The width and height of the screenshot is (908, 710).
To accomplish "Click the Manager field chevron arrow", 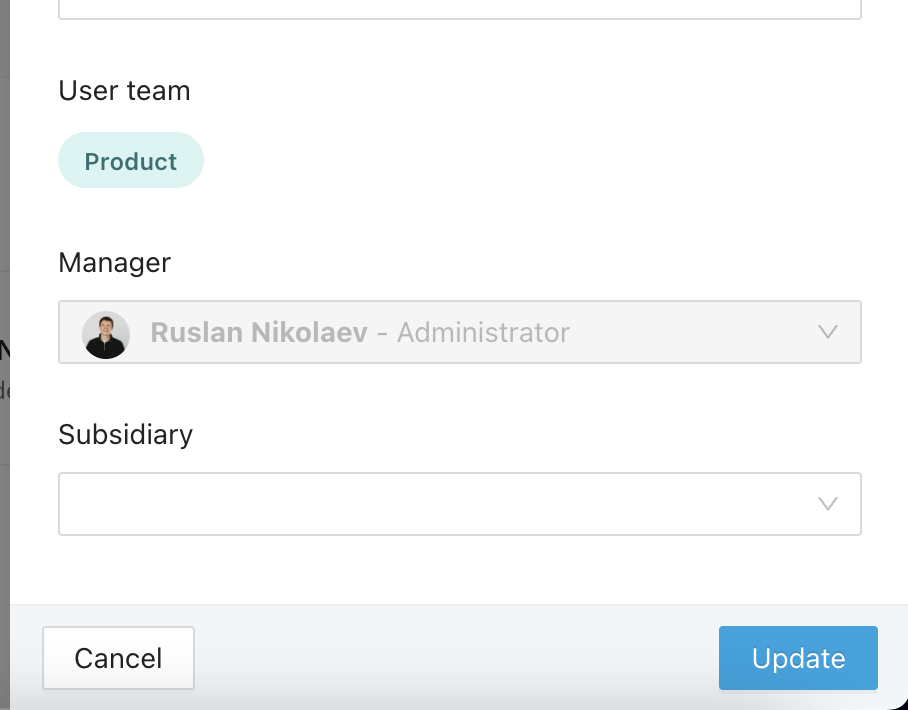I will click(828, 332).
